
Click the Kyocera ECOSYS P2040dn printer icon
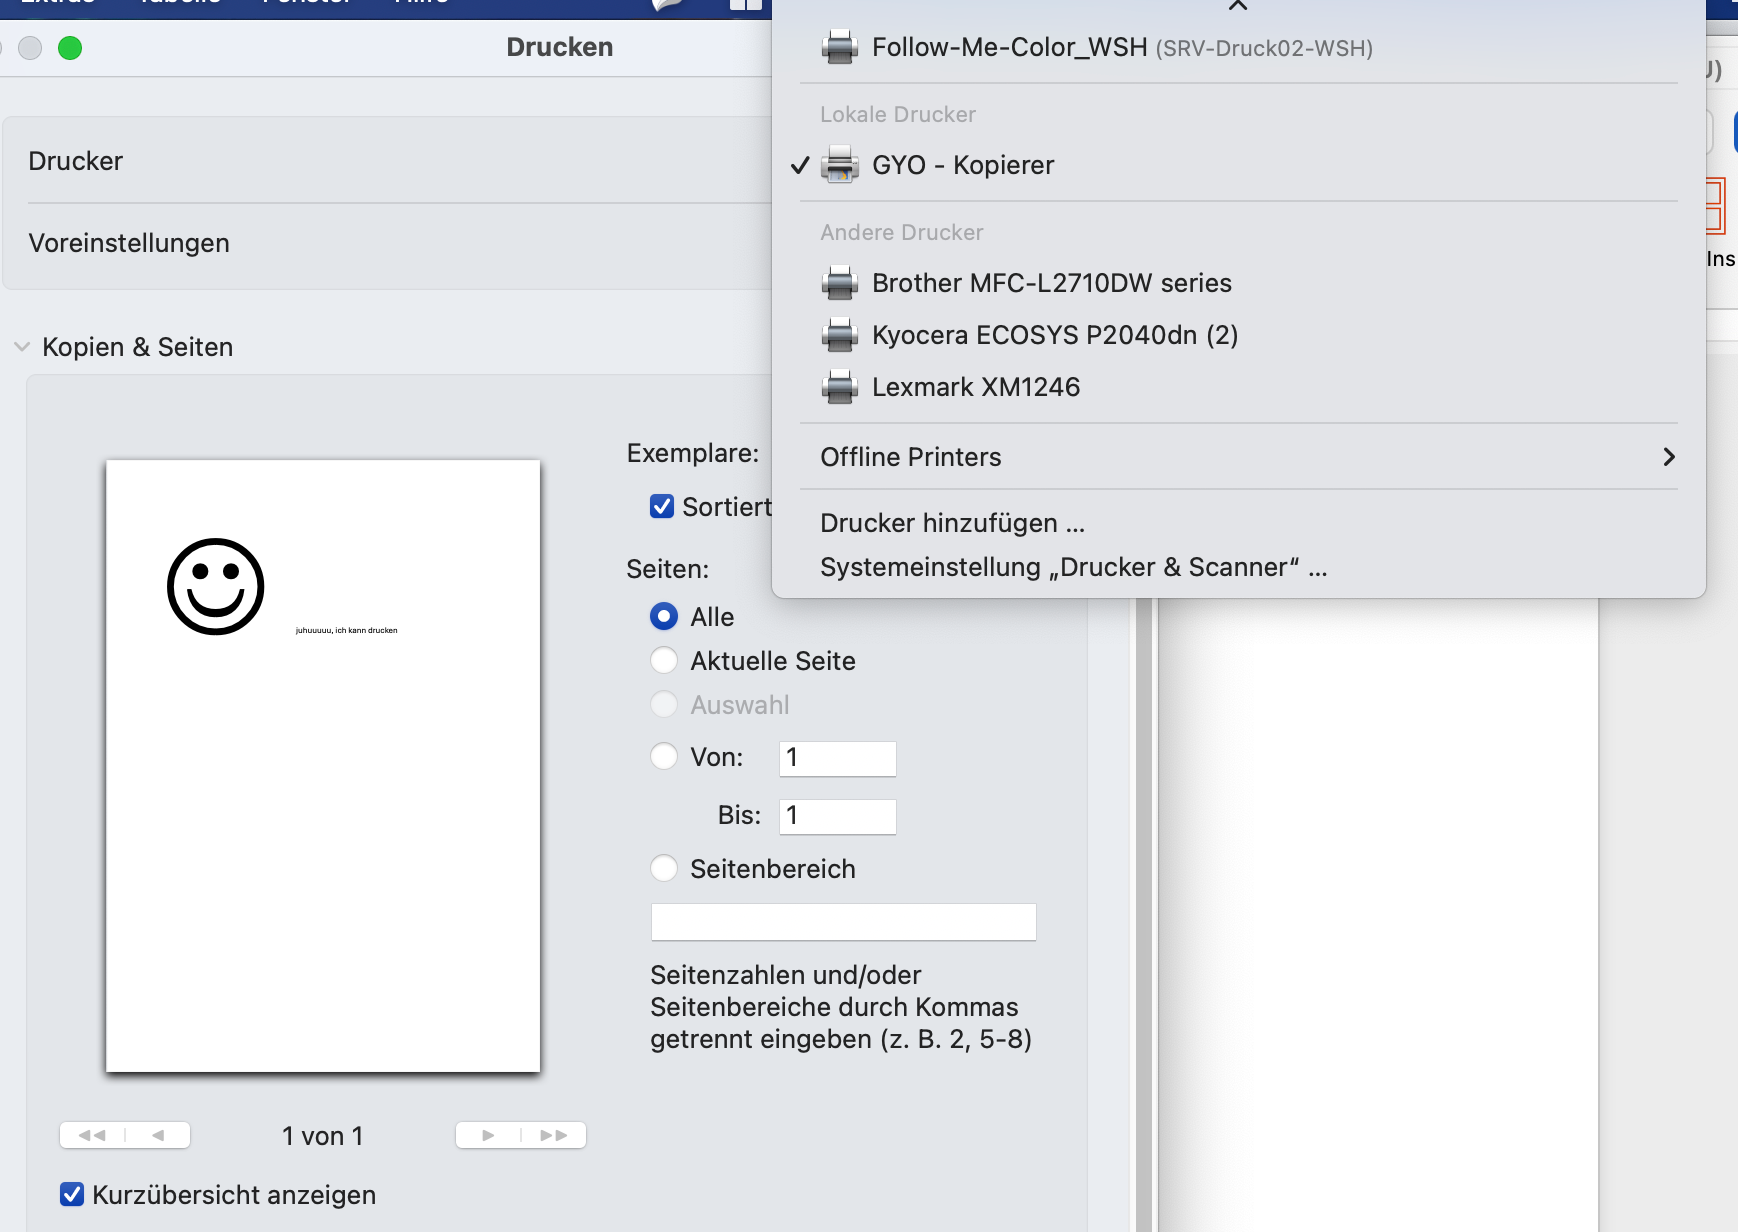(839, 335)
